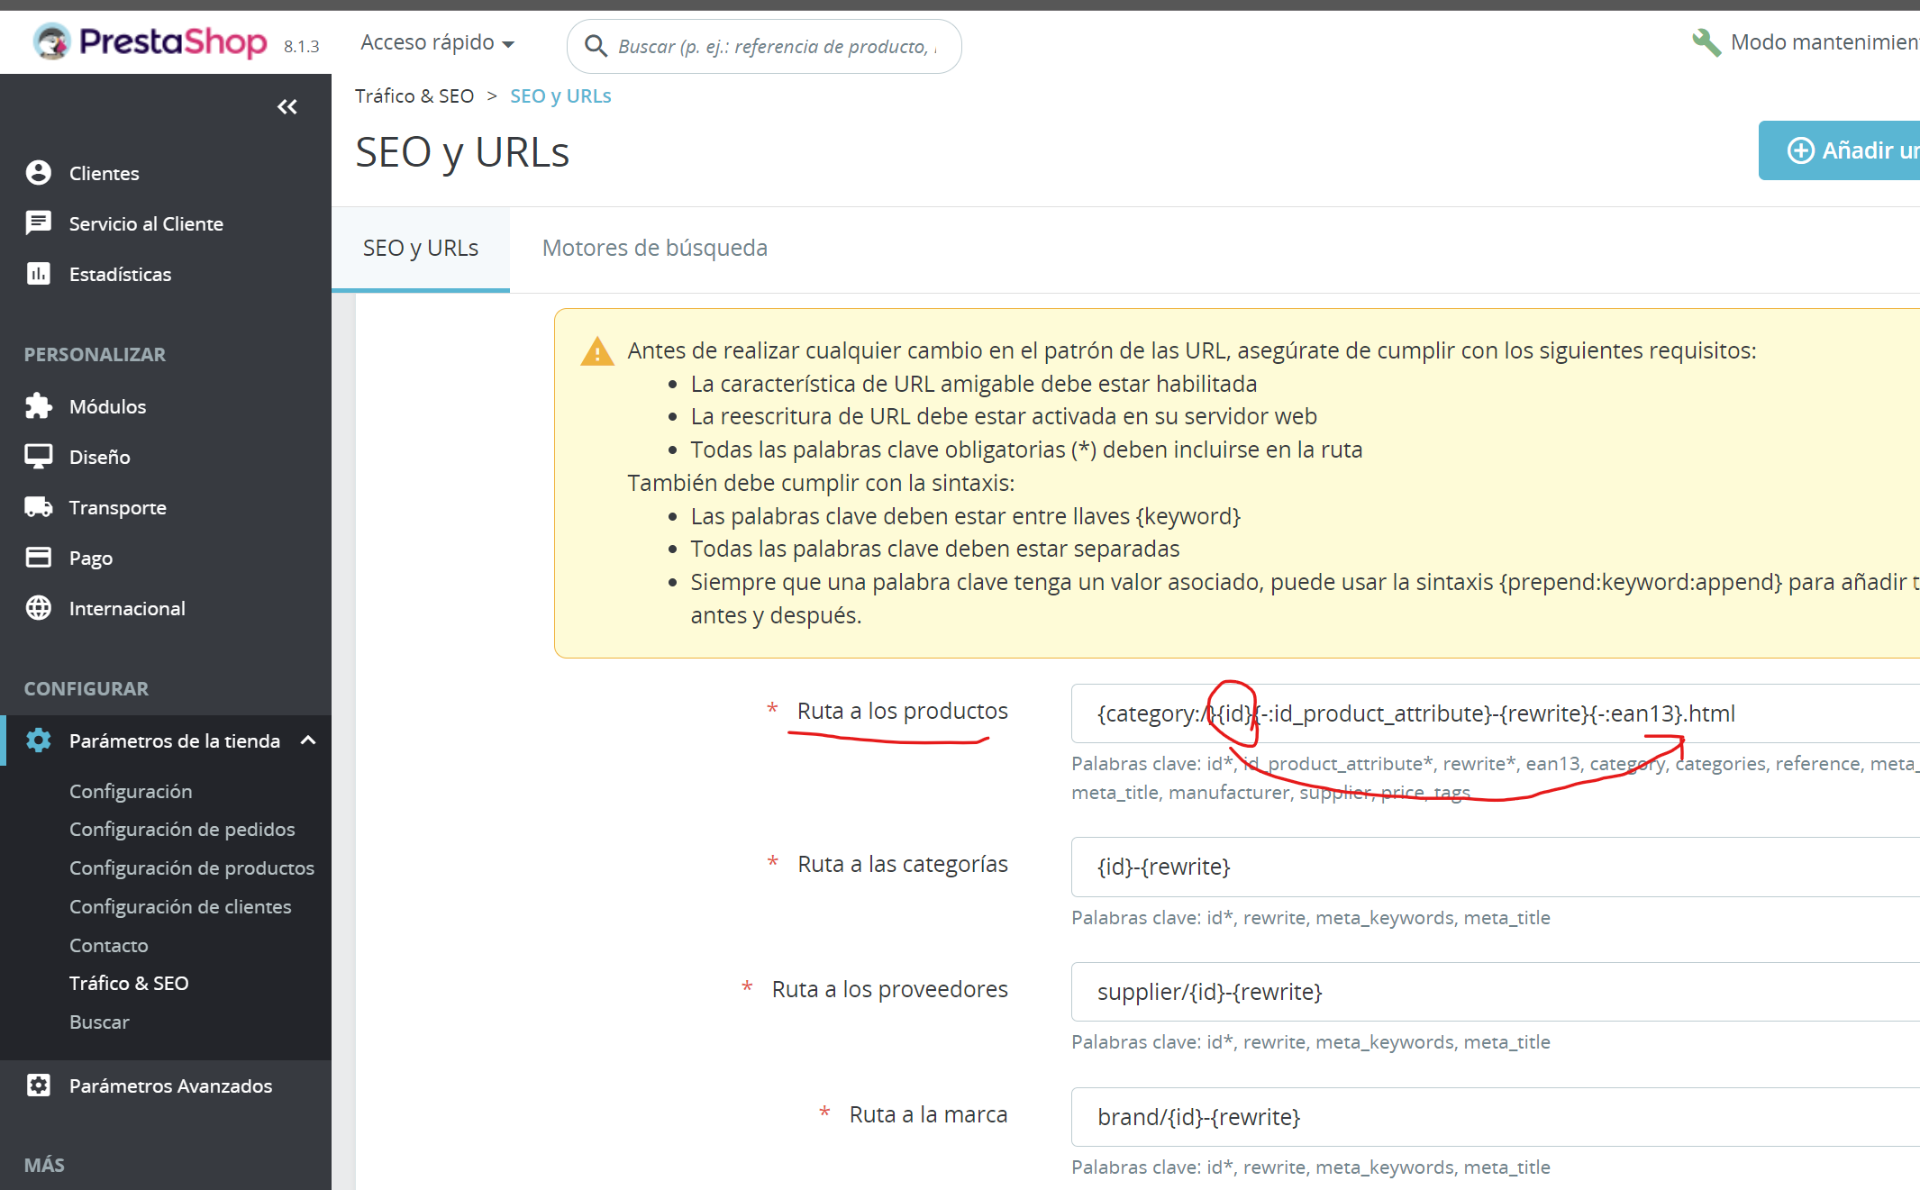The image size is (1920, 1190).
Task: Expand the Parámetros Avanzados menu
Action: coord(170,1086)
